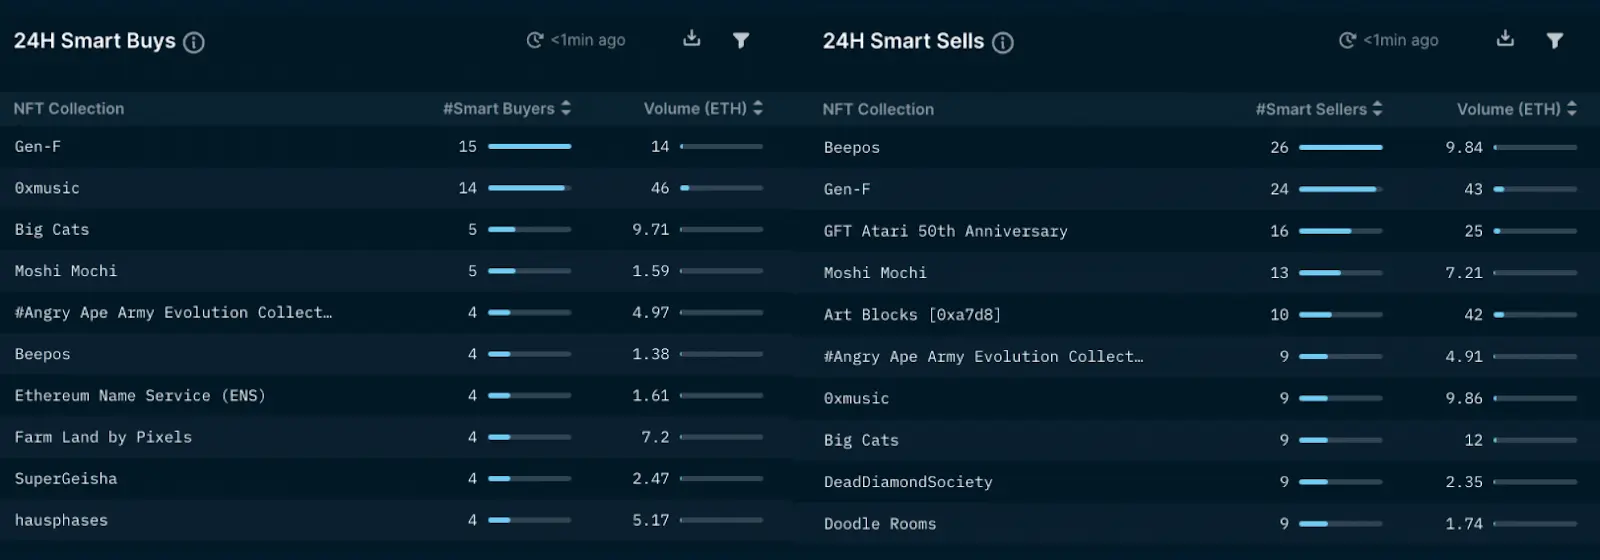
Task: Click info icon beside 24H Smart Sells
Action: click(1003, 42)
